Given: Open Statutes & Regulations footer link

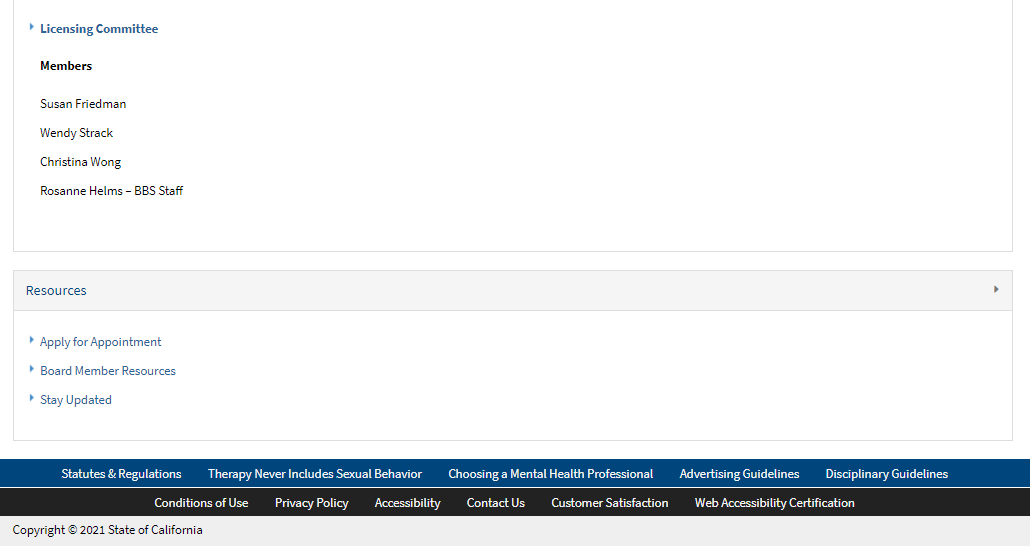Looking at the screenshot, I should click(x=122, y=474).
